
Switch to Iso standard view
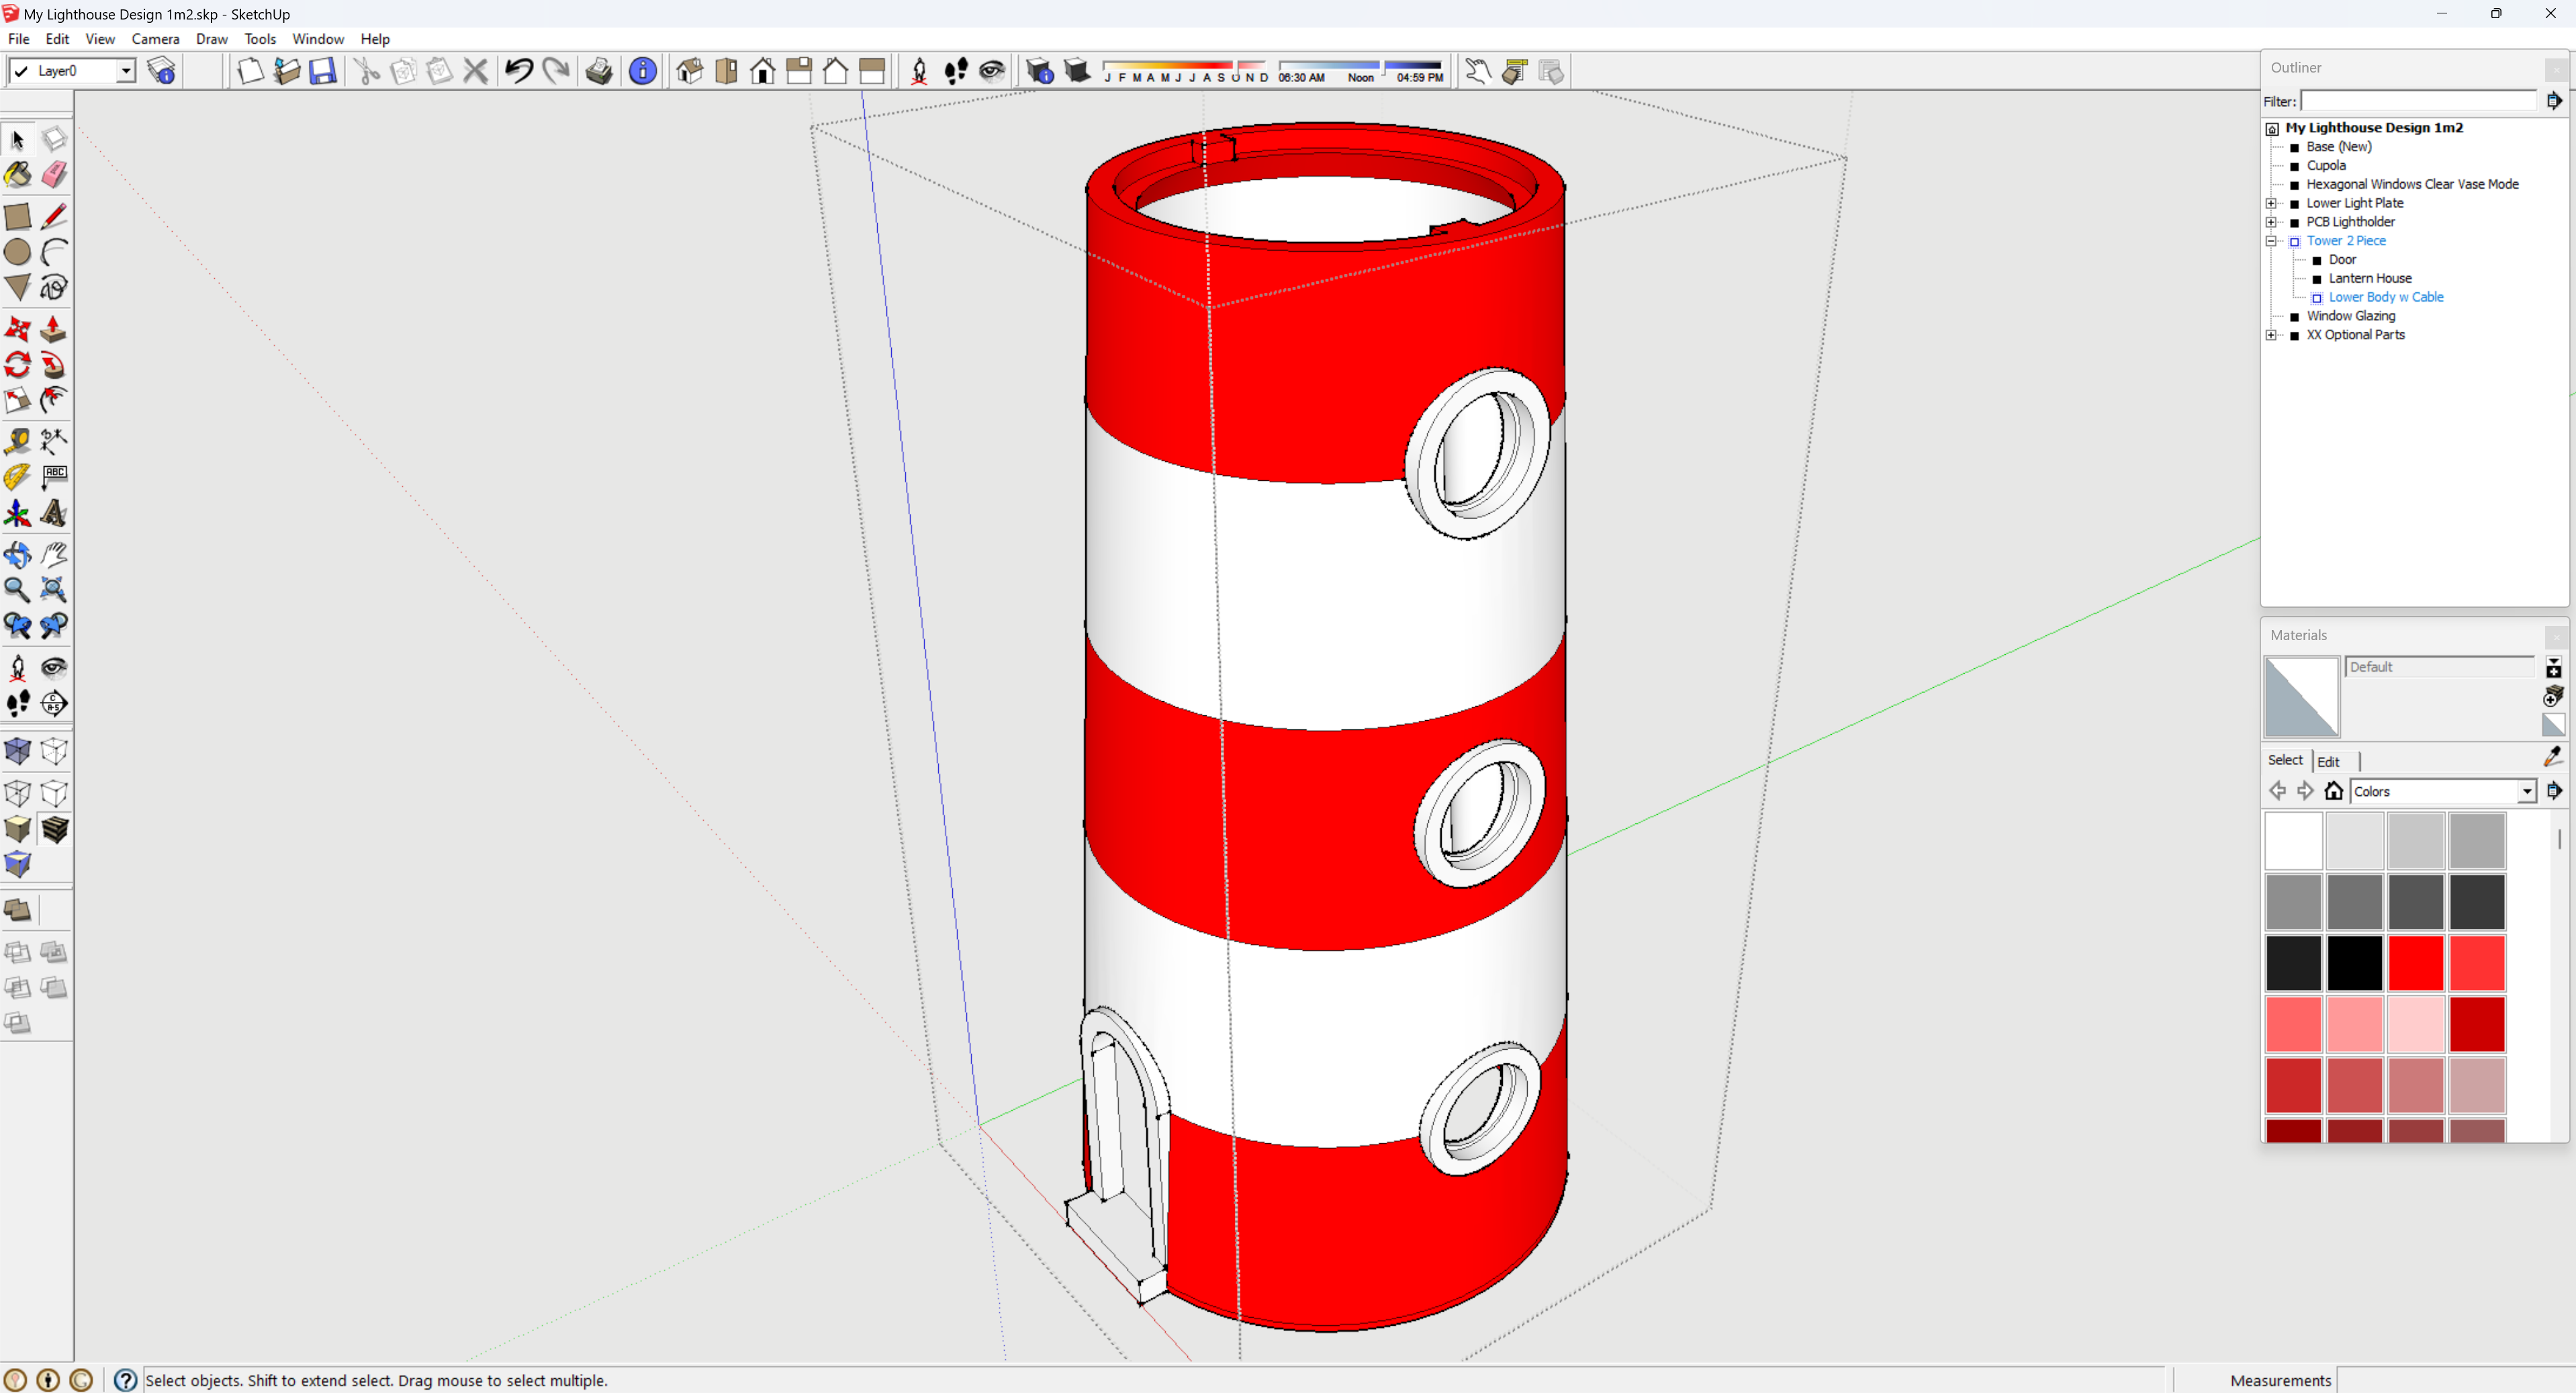(690, 71)
